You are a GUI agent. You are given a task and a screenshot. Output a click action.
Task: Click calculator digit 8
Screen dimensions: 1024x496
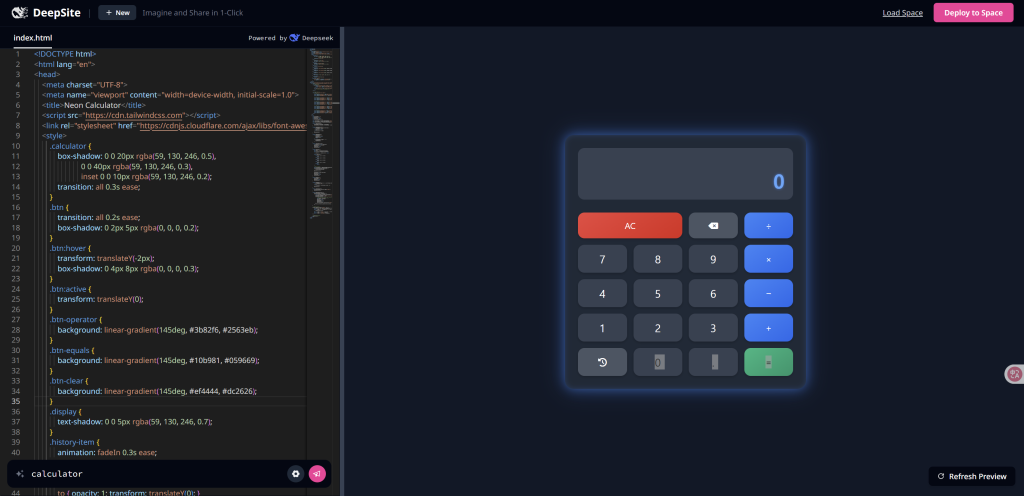[658, 259]
